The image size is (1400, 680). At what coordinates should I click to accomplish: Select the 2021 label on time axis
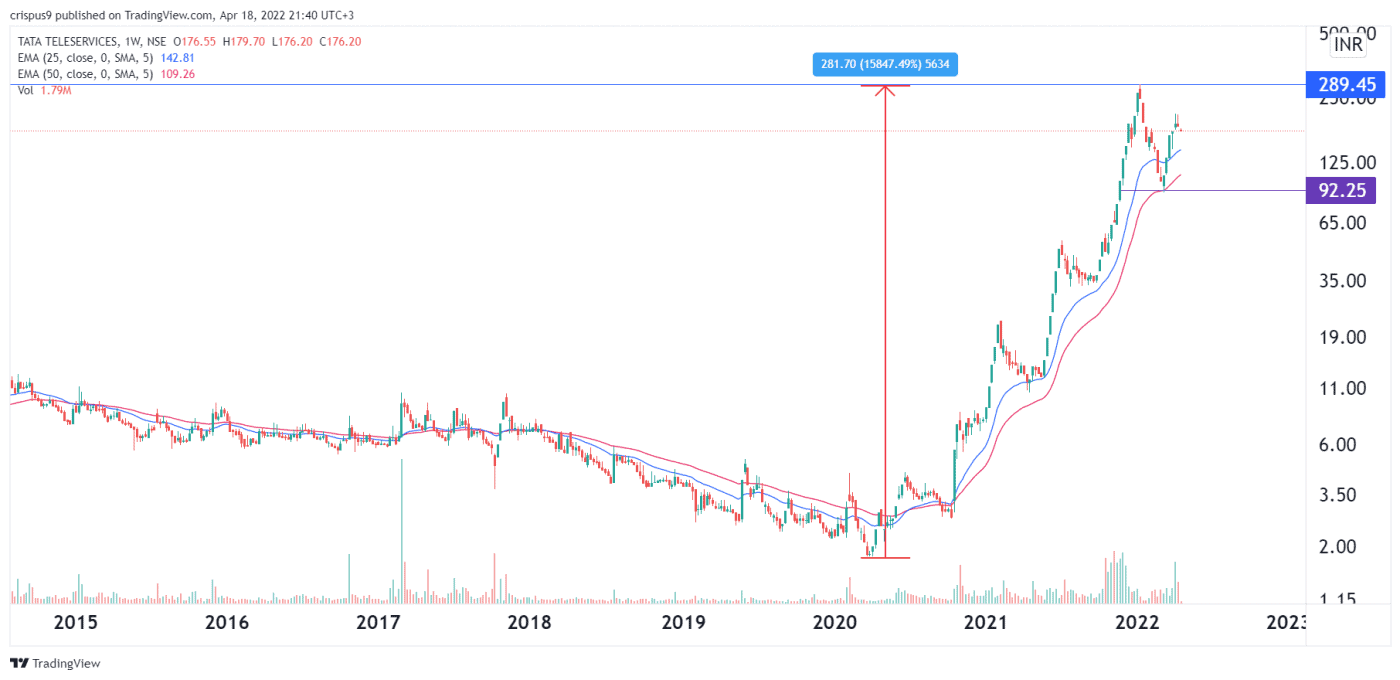tap(985, 623)
